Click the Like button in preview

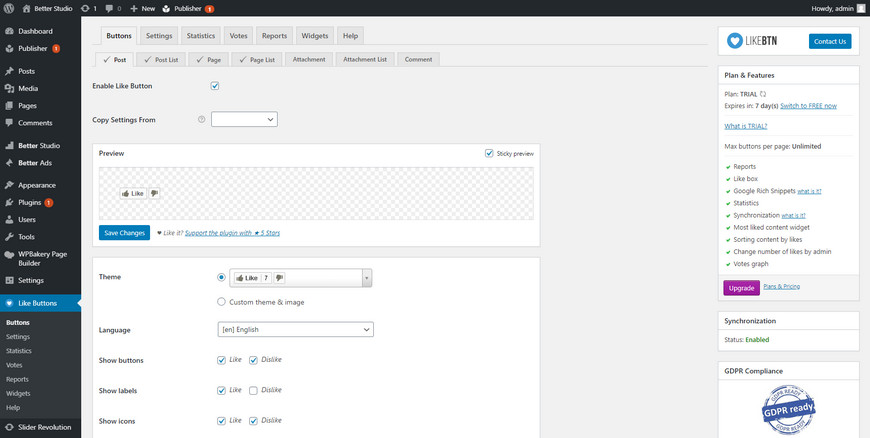pos(133,193)
